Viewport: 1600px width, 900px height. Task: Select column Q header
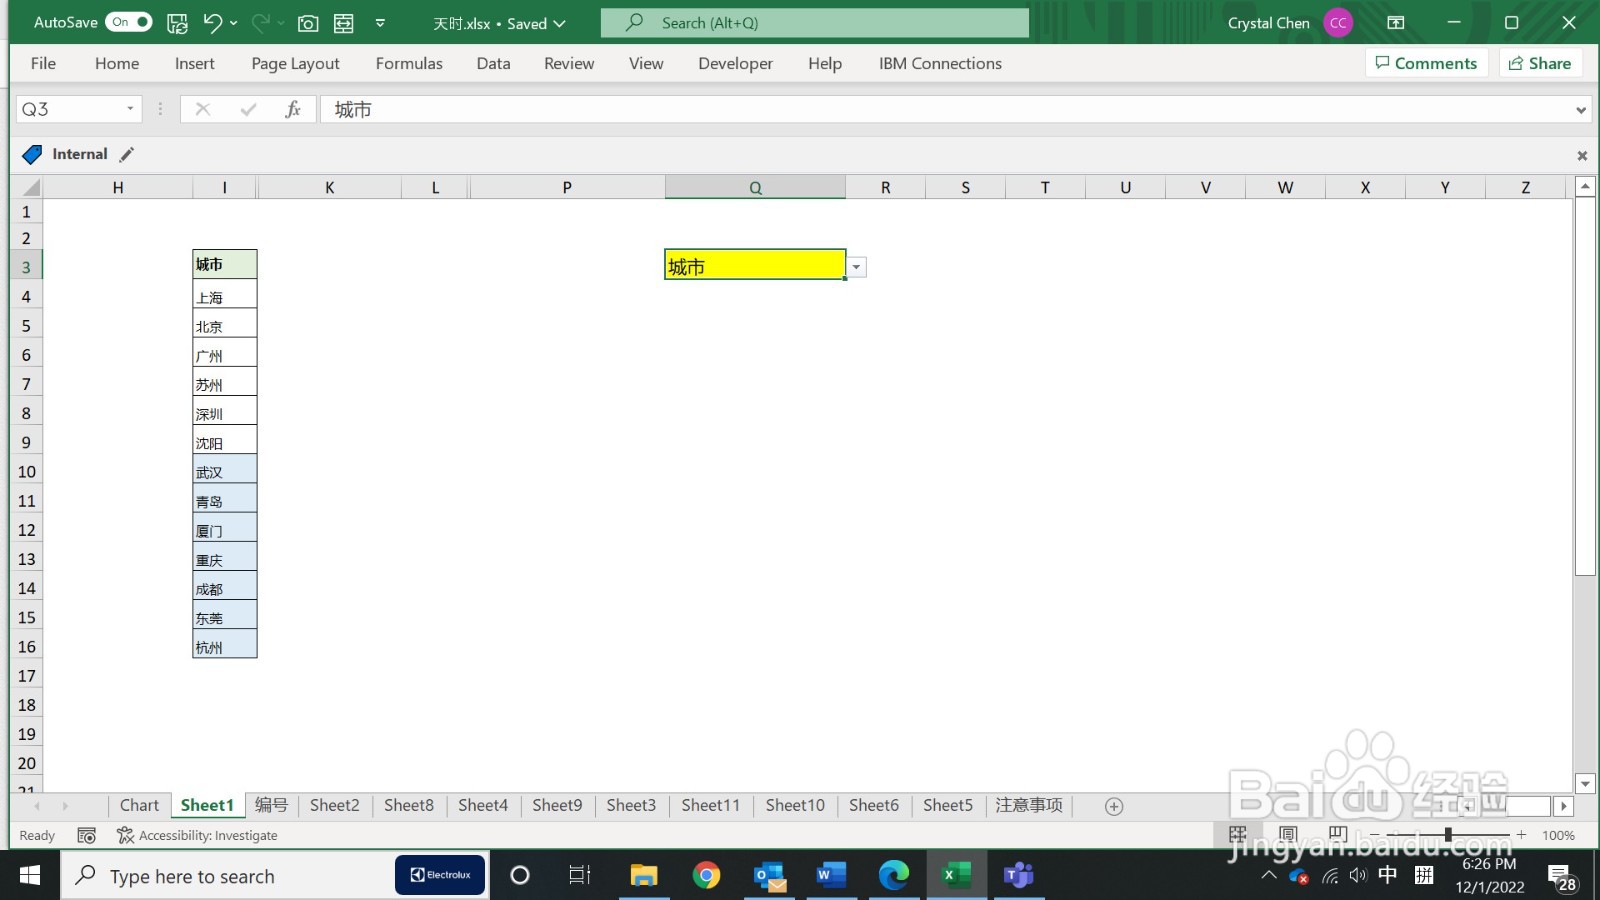755,187
